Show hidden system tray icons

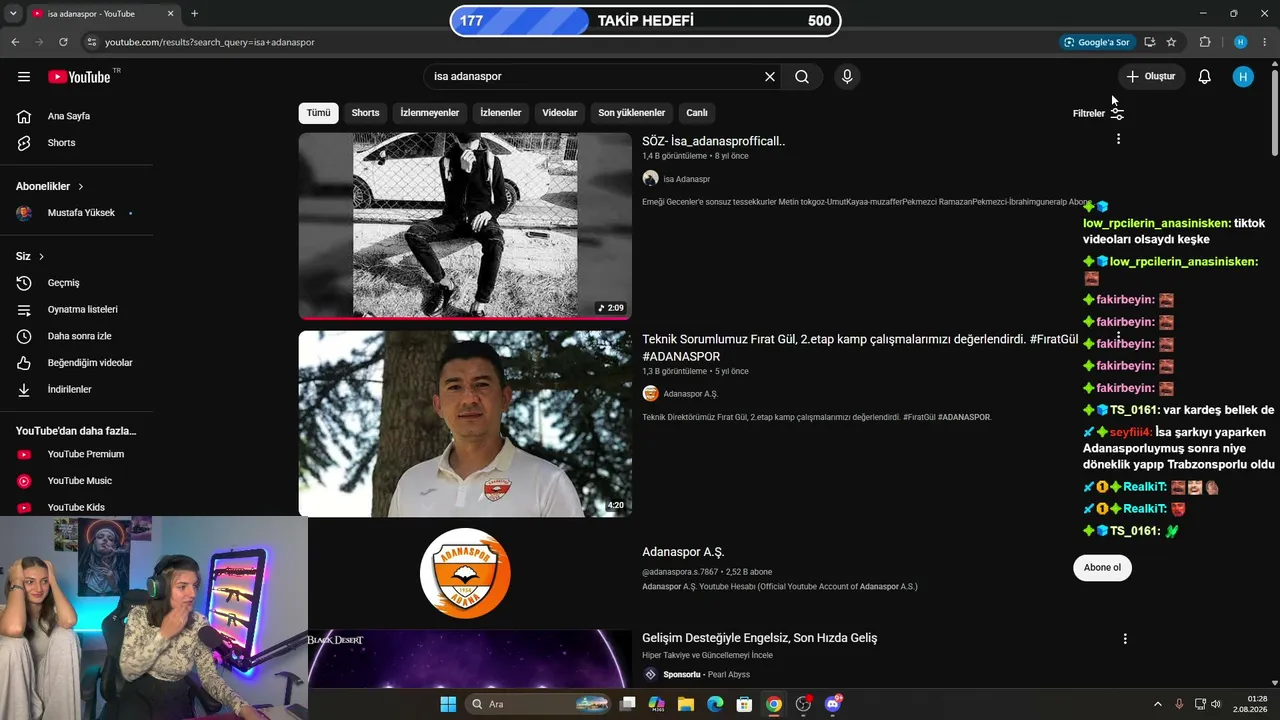click(1158, 704)
